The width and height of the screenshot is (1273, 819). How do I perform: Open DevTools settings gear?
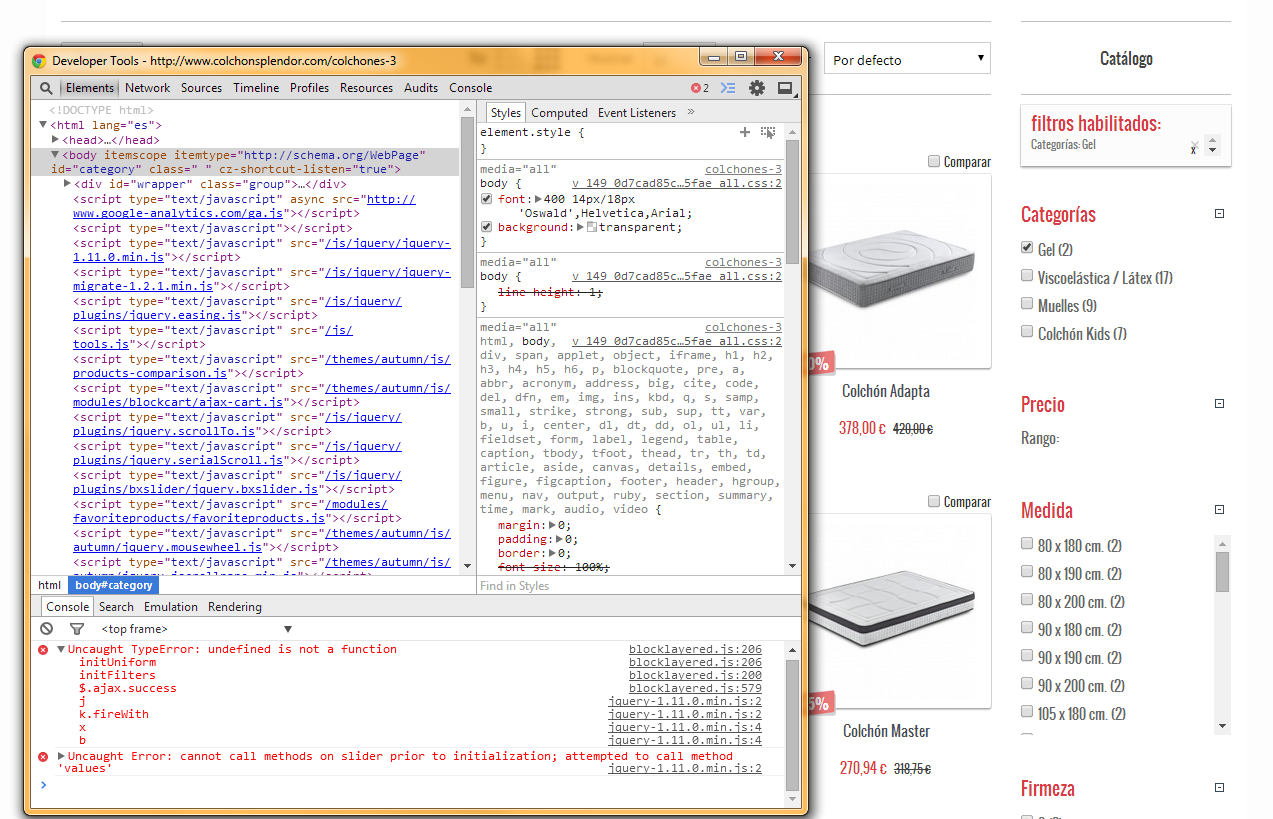pos(757,88)
